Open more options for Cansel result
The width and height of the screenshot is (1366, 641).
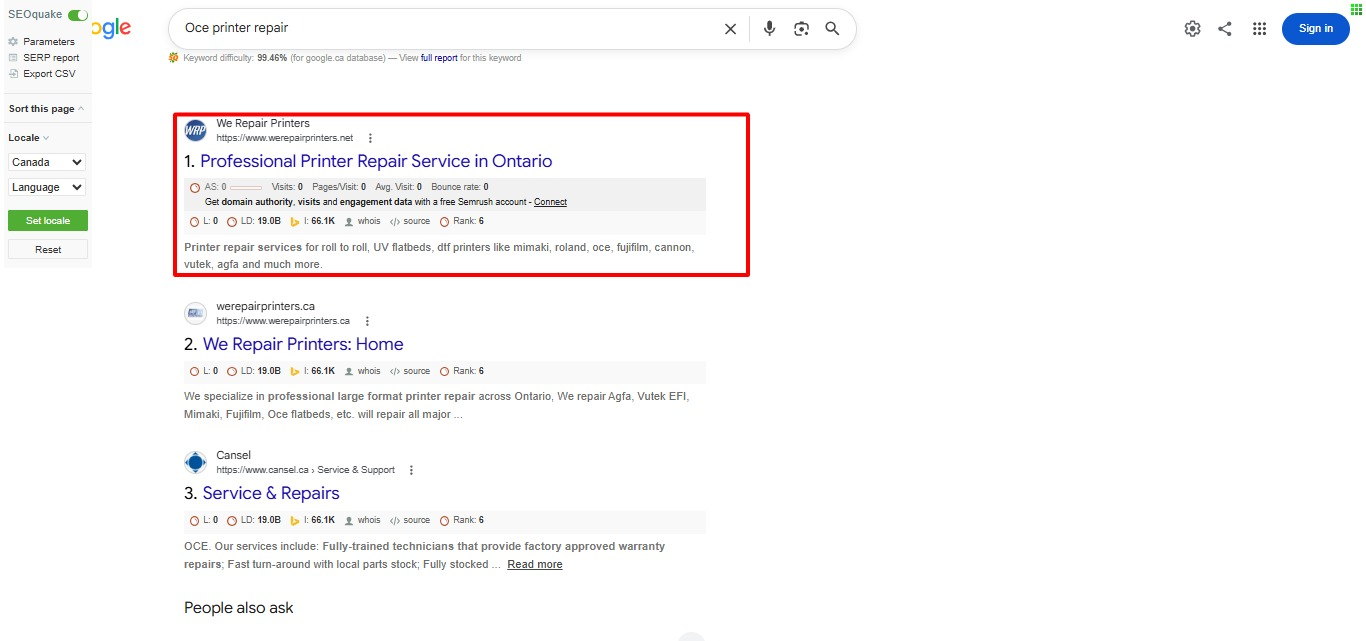411,470
